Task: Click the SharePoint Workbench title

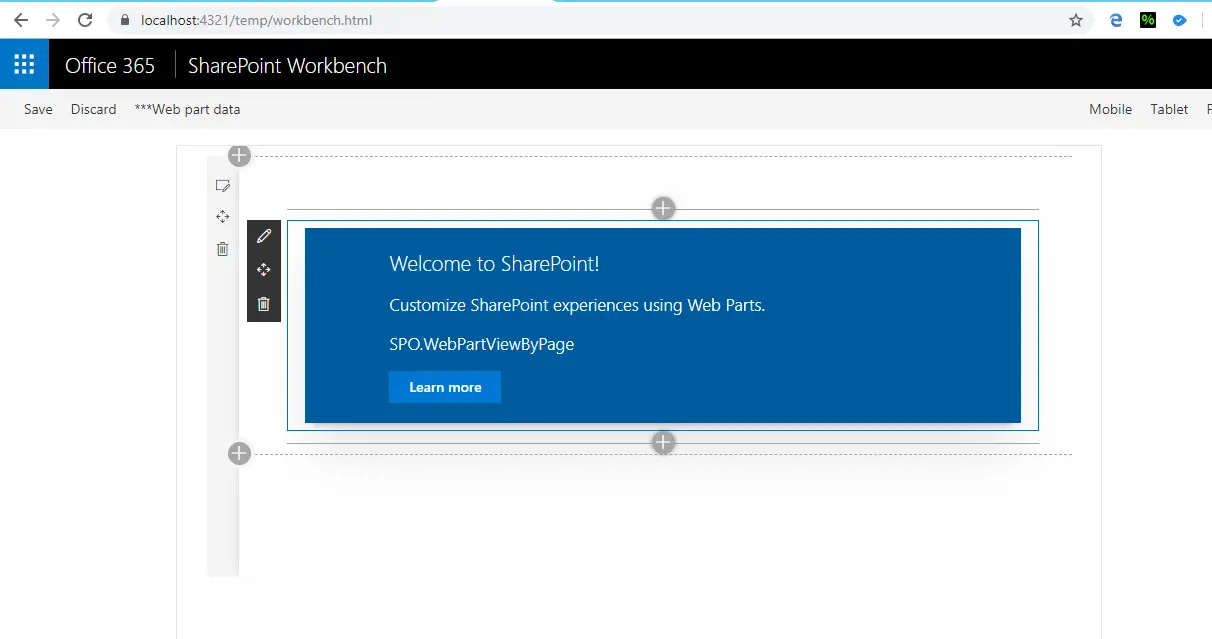Action: tap(287, 66)
